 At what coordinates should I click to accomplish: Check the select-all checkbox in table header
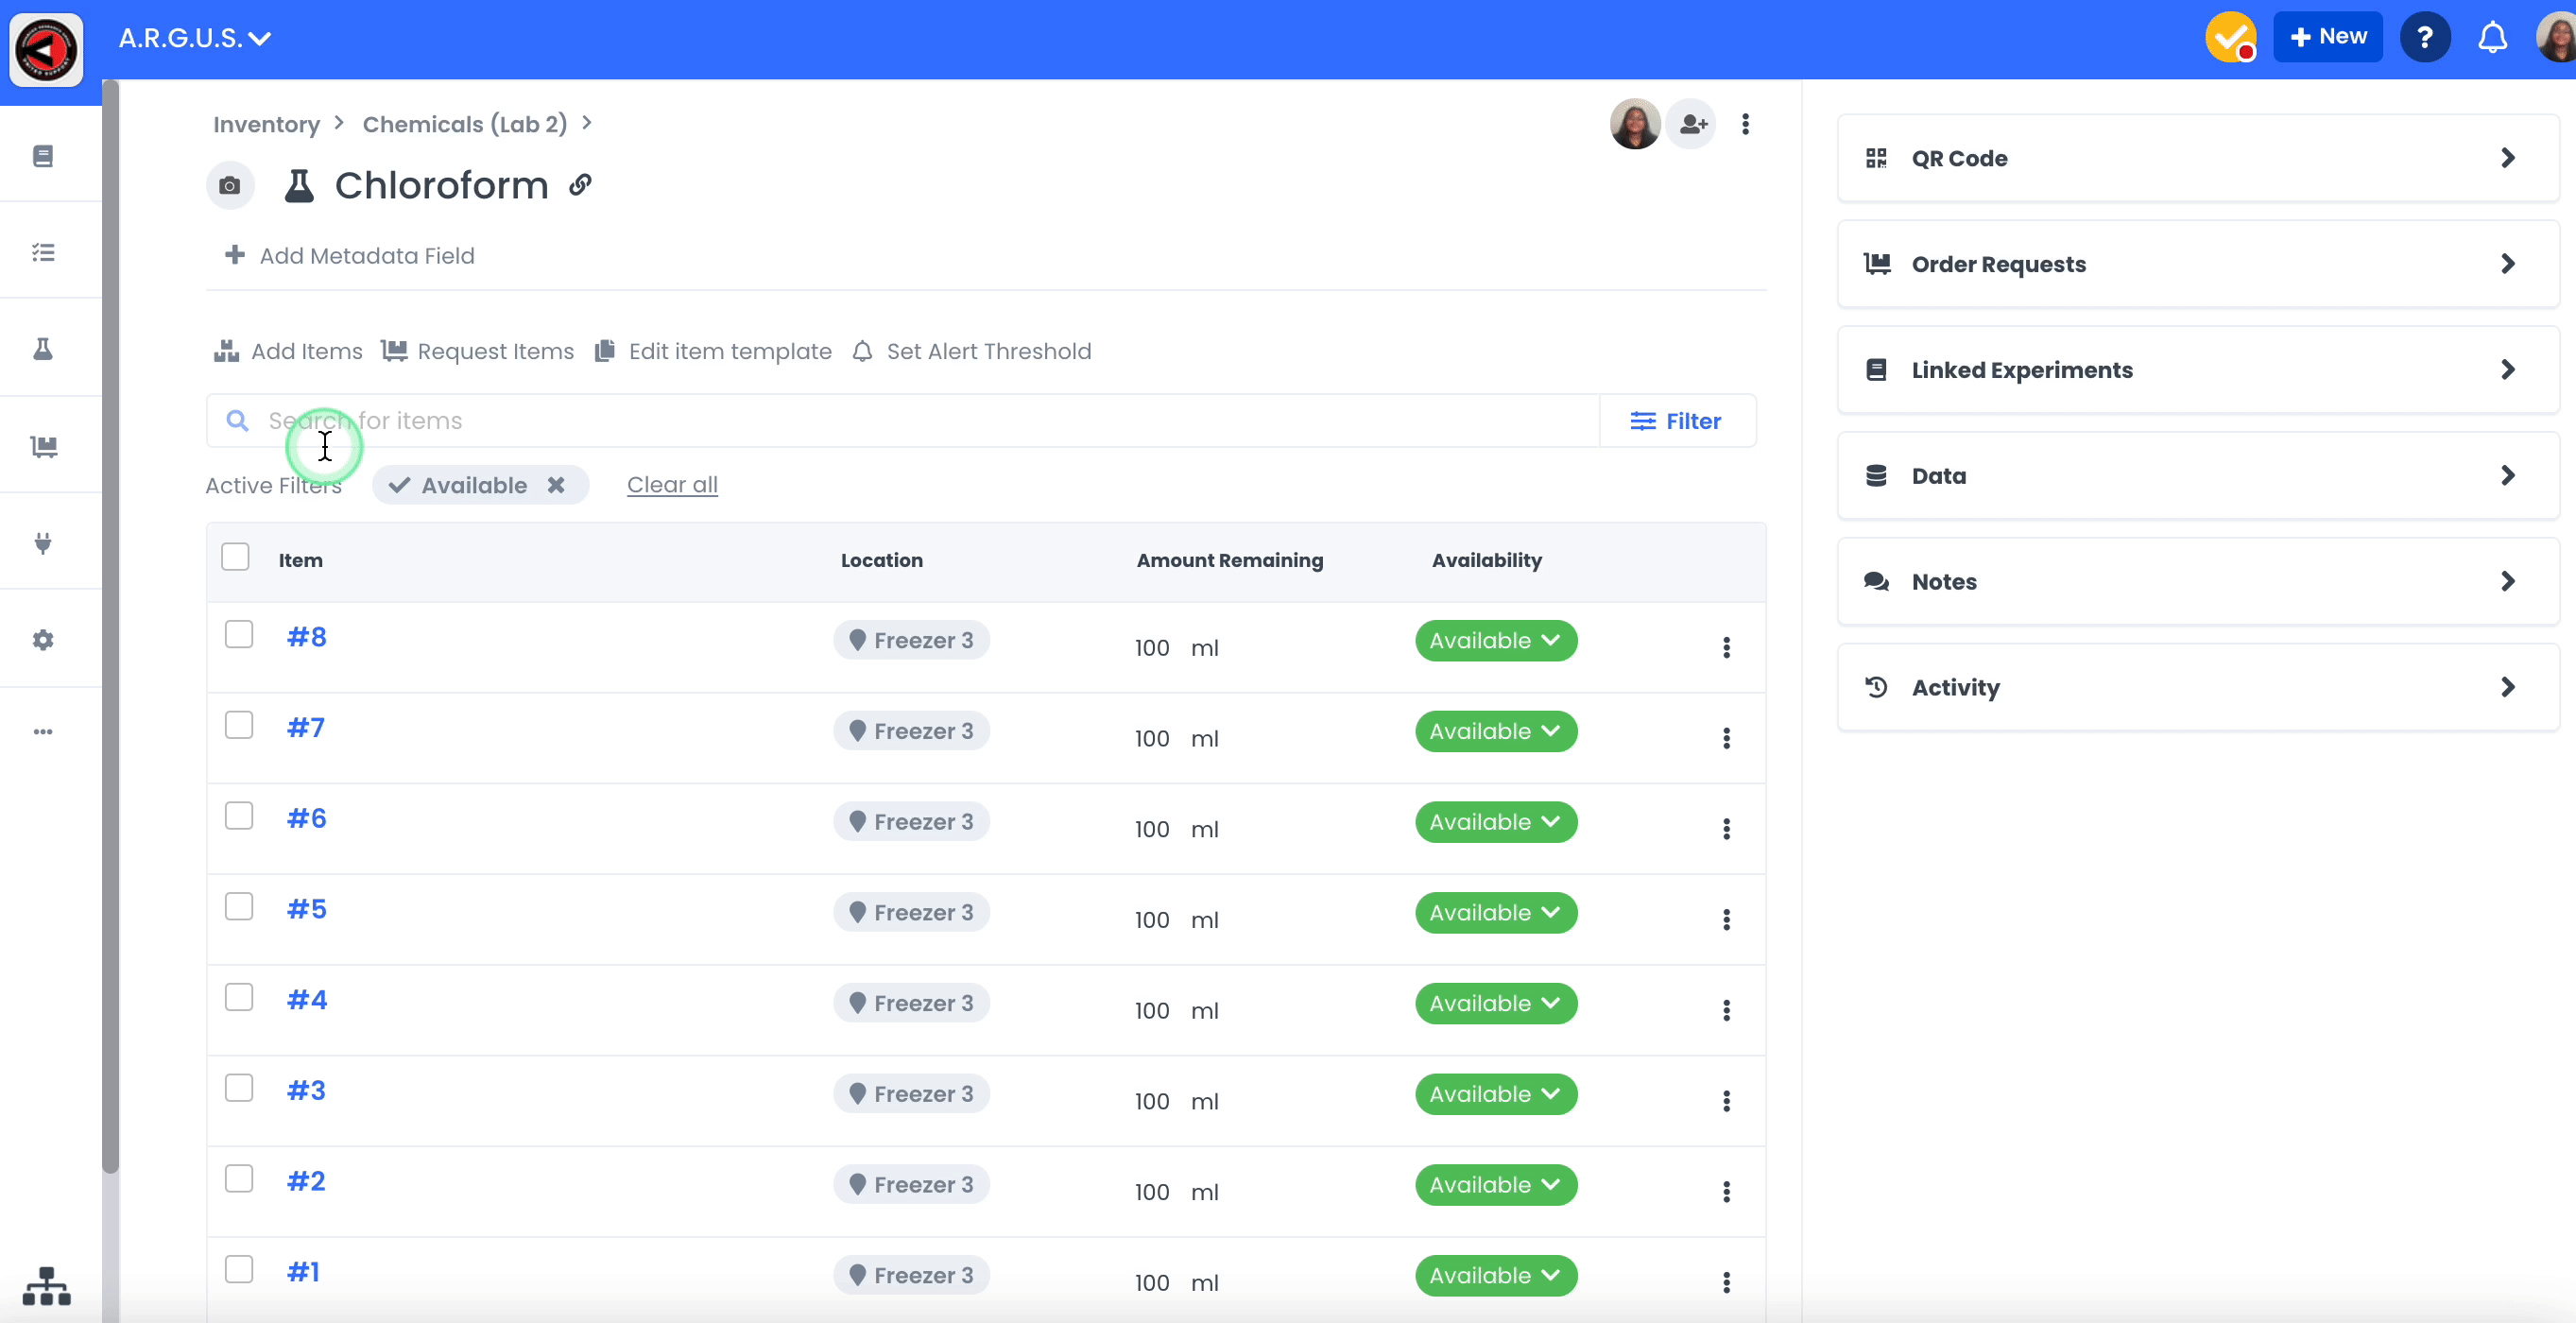click(x=235, y=557)
